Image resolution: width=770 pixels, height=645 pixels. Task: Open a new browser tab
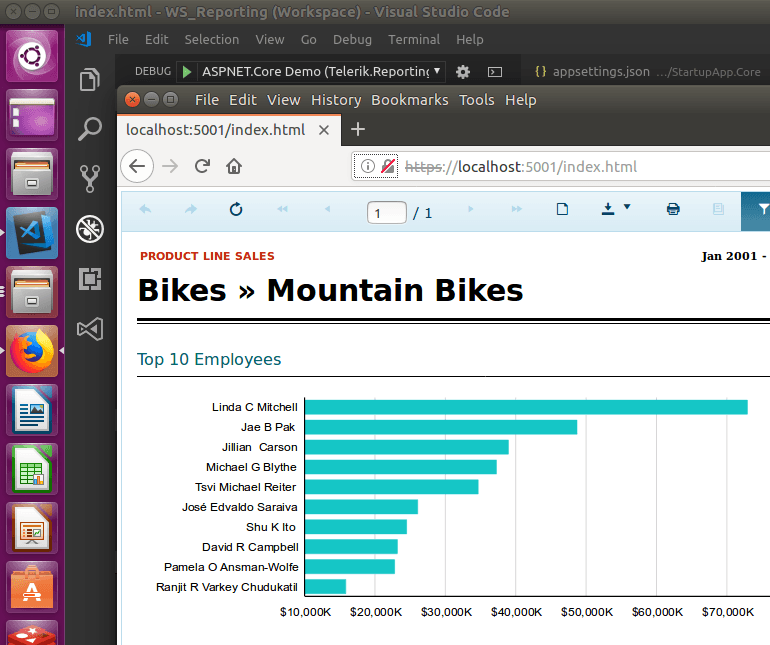(x=358, y=129)
